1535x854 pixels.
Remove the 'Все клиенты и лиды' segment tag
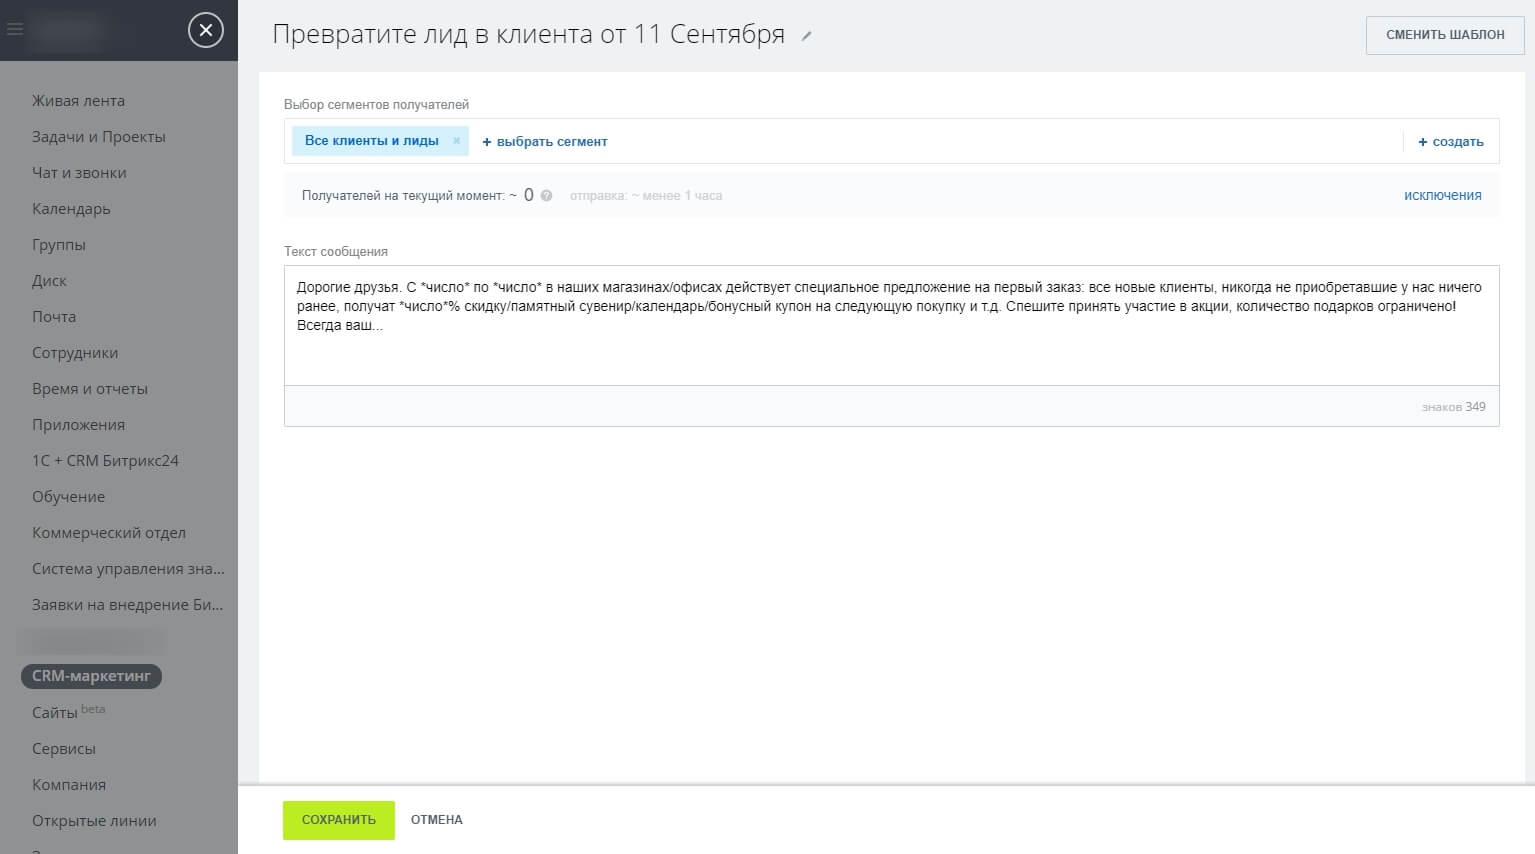(x=456, y=141)
